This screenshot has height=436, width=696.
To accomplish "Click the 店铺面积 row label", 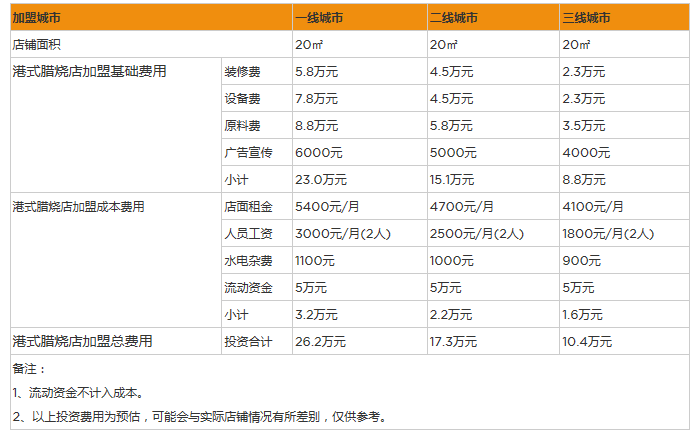I will (x=37, y=45).
